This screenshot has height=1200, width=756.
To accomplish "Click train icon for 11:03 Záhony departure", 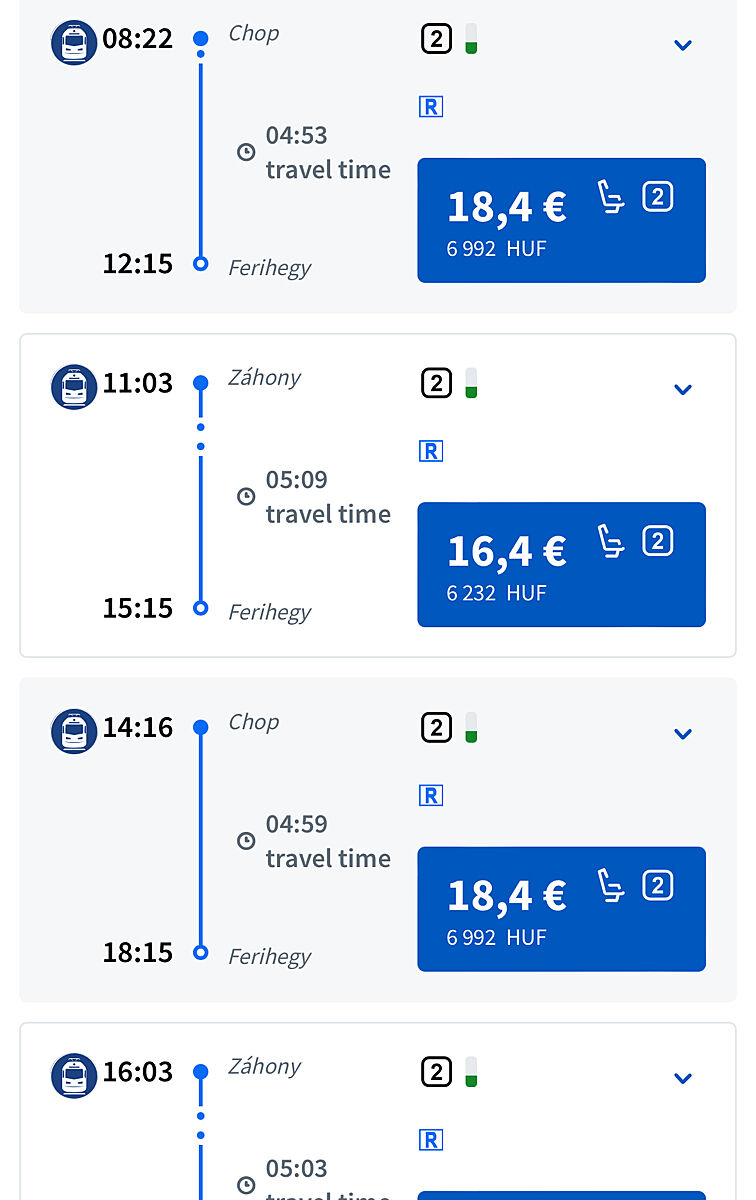I will 74,387.
